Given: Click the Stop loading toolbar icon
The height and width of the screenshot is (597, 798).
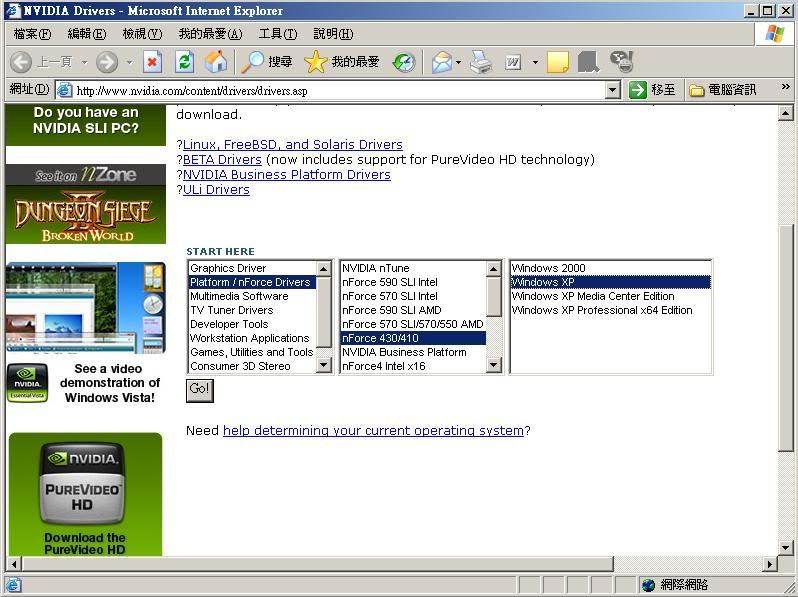Looking at the screenshot, I should [x=152, y=62].
